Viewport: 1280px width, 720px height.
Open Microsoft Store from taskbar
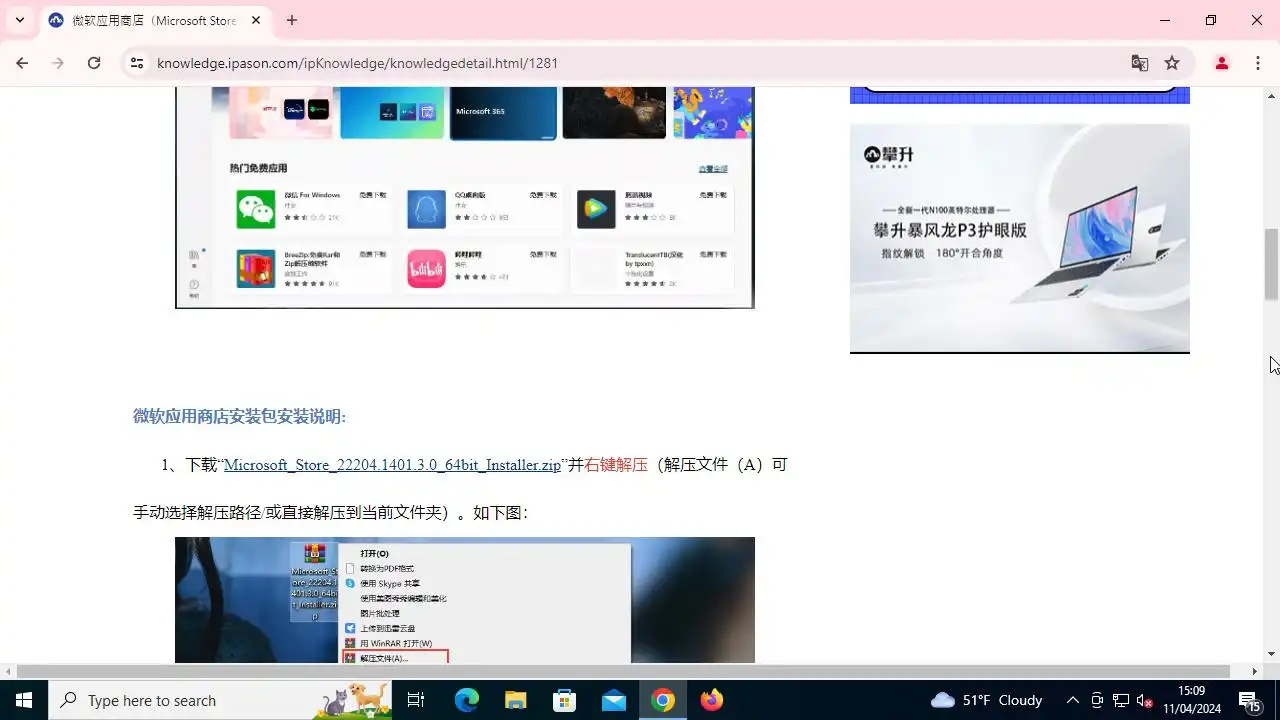coord(565,700)
